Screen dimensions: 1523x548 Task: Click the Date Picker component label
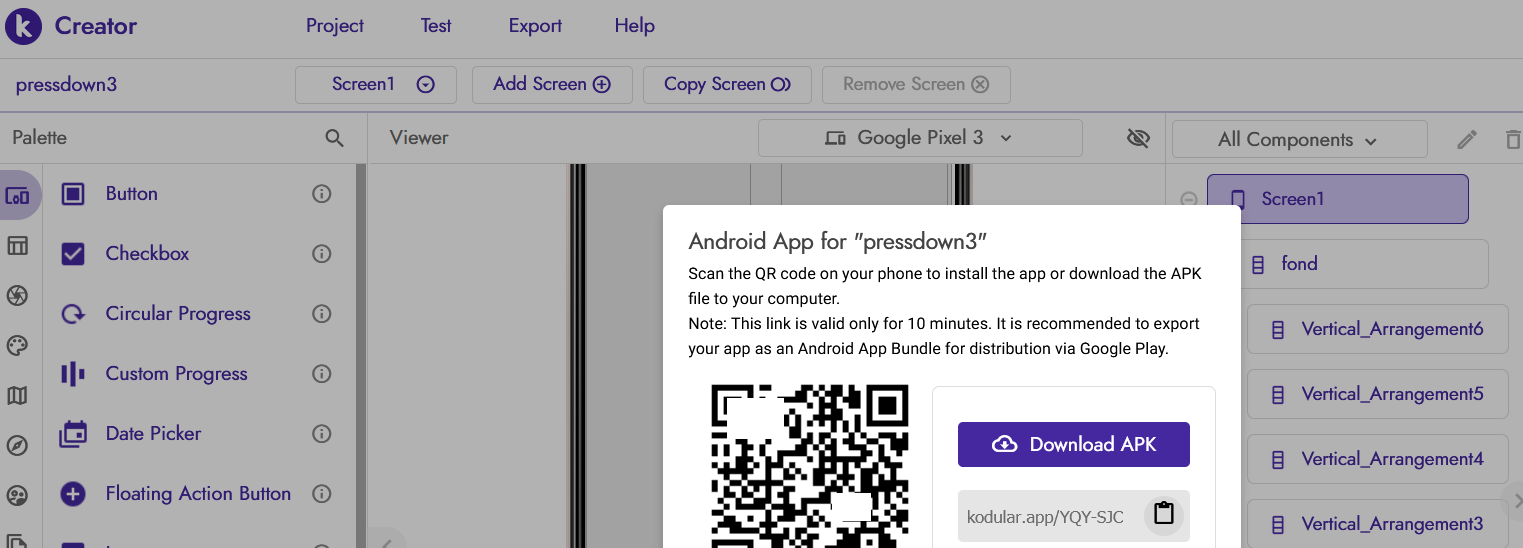pos(153,434)
